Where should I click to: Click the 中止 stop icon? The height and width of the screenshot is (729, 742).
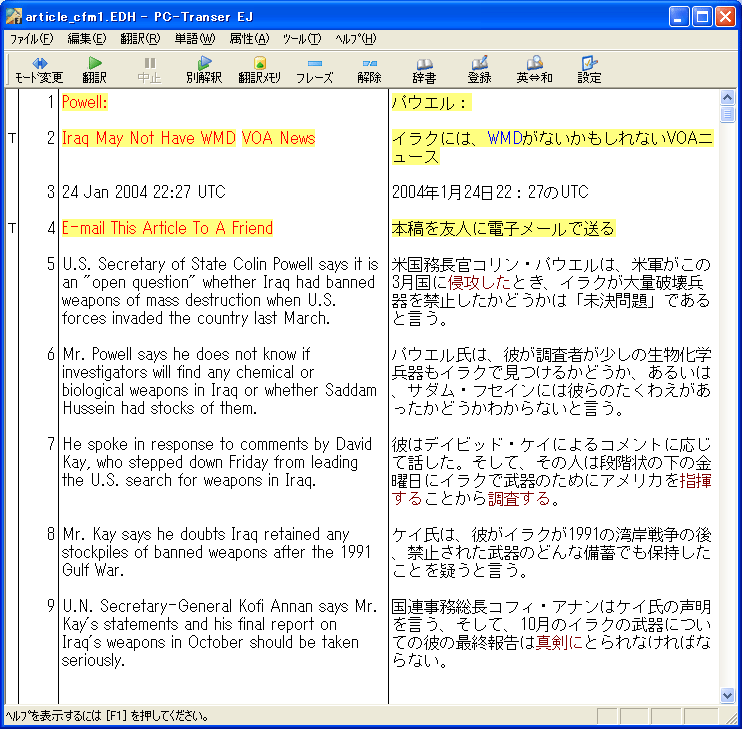click(150, 70)
